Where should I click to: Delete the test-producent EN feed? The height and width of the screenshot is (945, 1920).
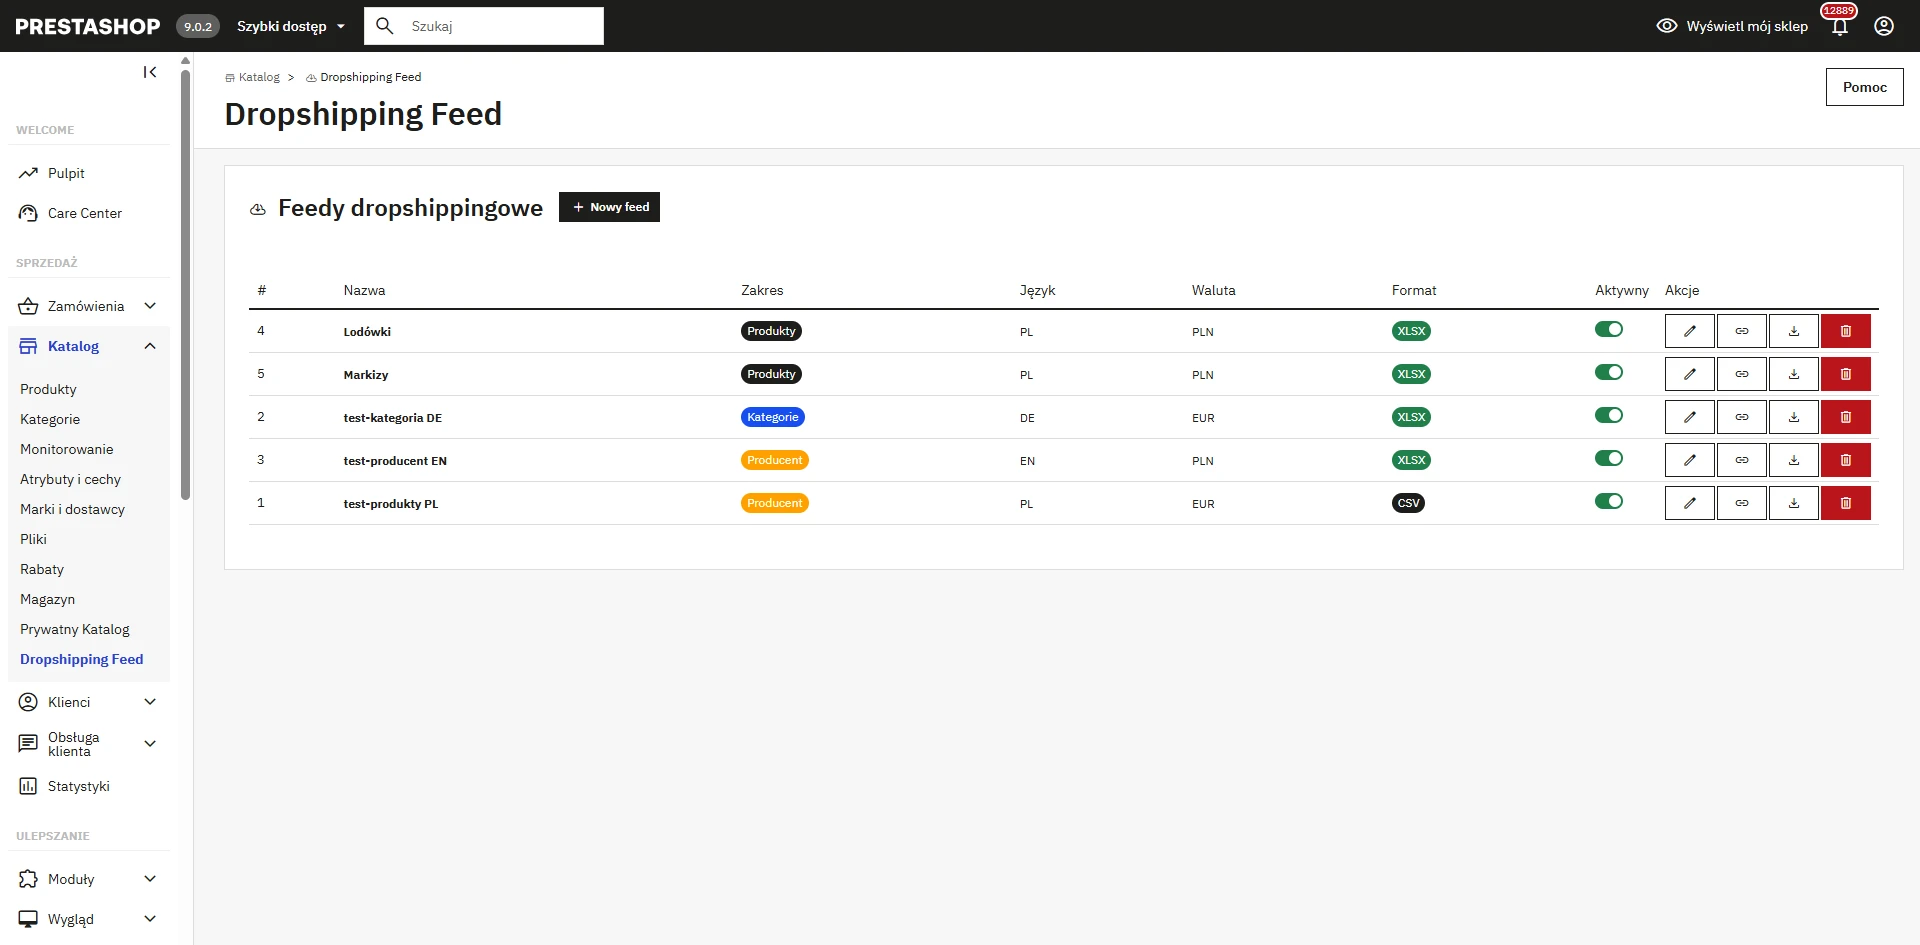click(x=1845, y=460)
